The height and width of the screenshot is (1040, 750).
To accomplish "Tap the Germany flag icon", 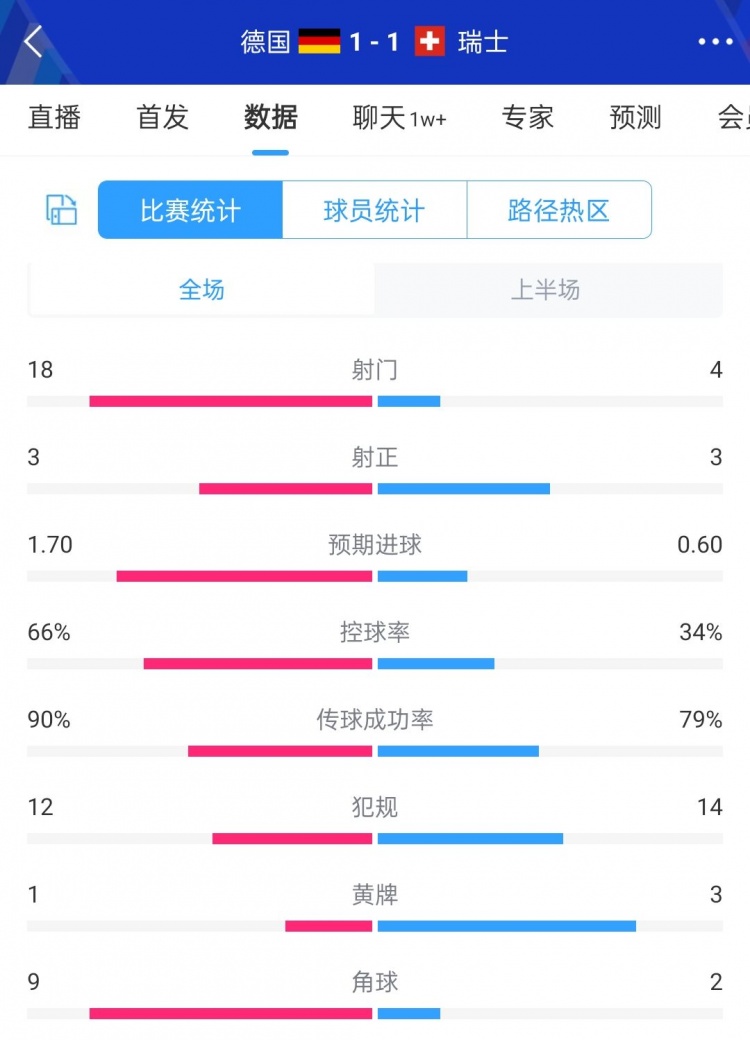I will pyautogui.click(x=319, y=42).
